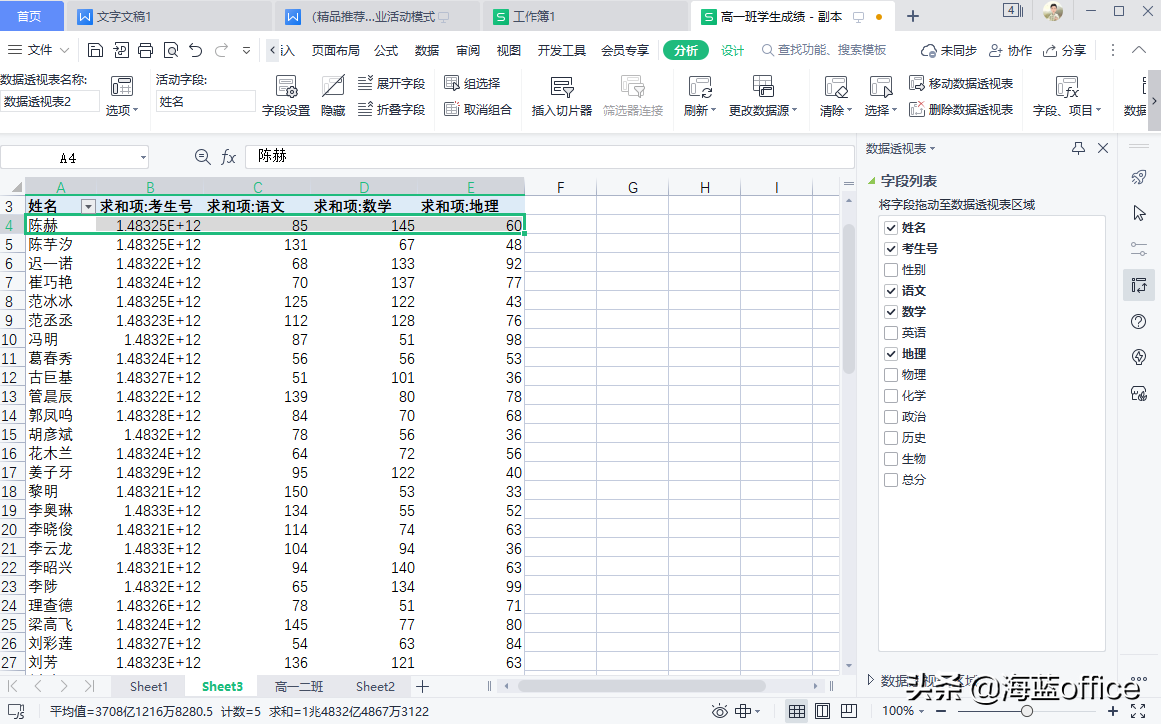The image size is (1161, 724).
Task: Redo the last action
Action: coord(221,50)
